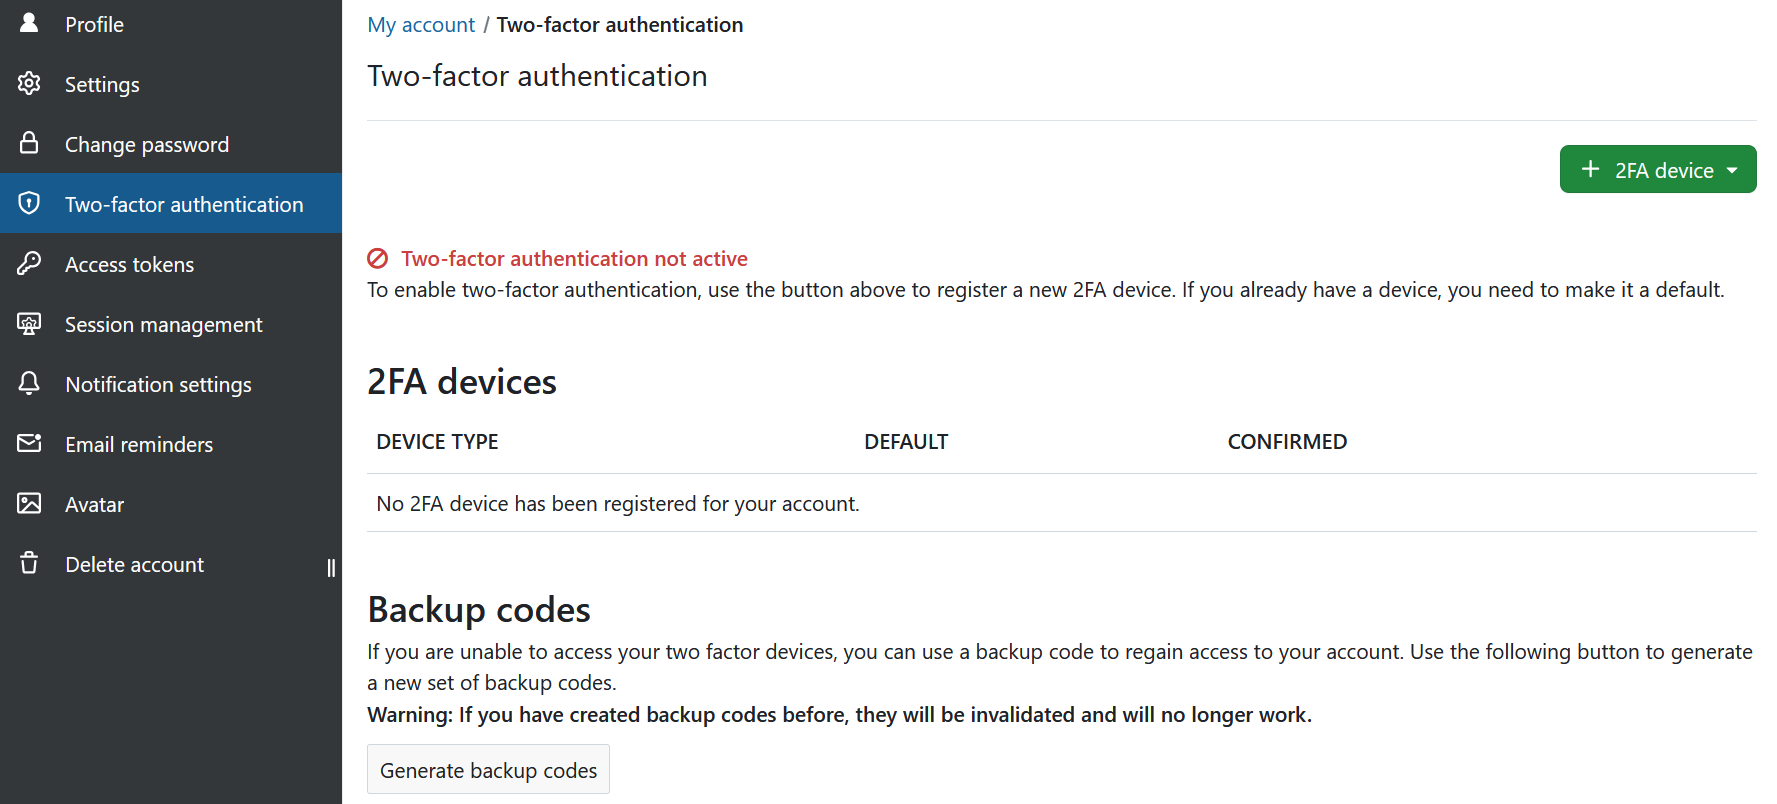The height and width of the screenshot is (804, 1777).
Task: Click the Settings gear icon
Action: 29,83
